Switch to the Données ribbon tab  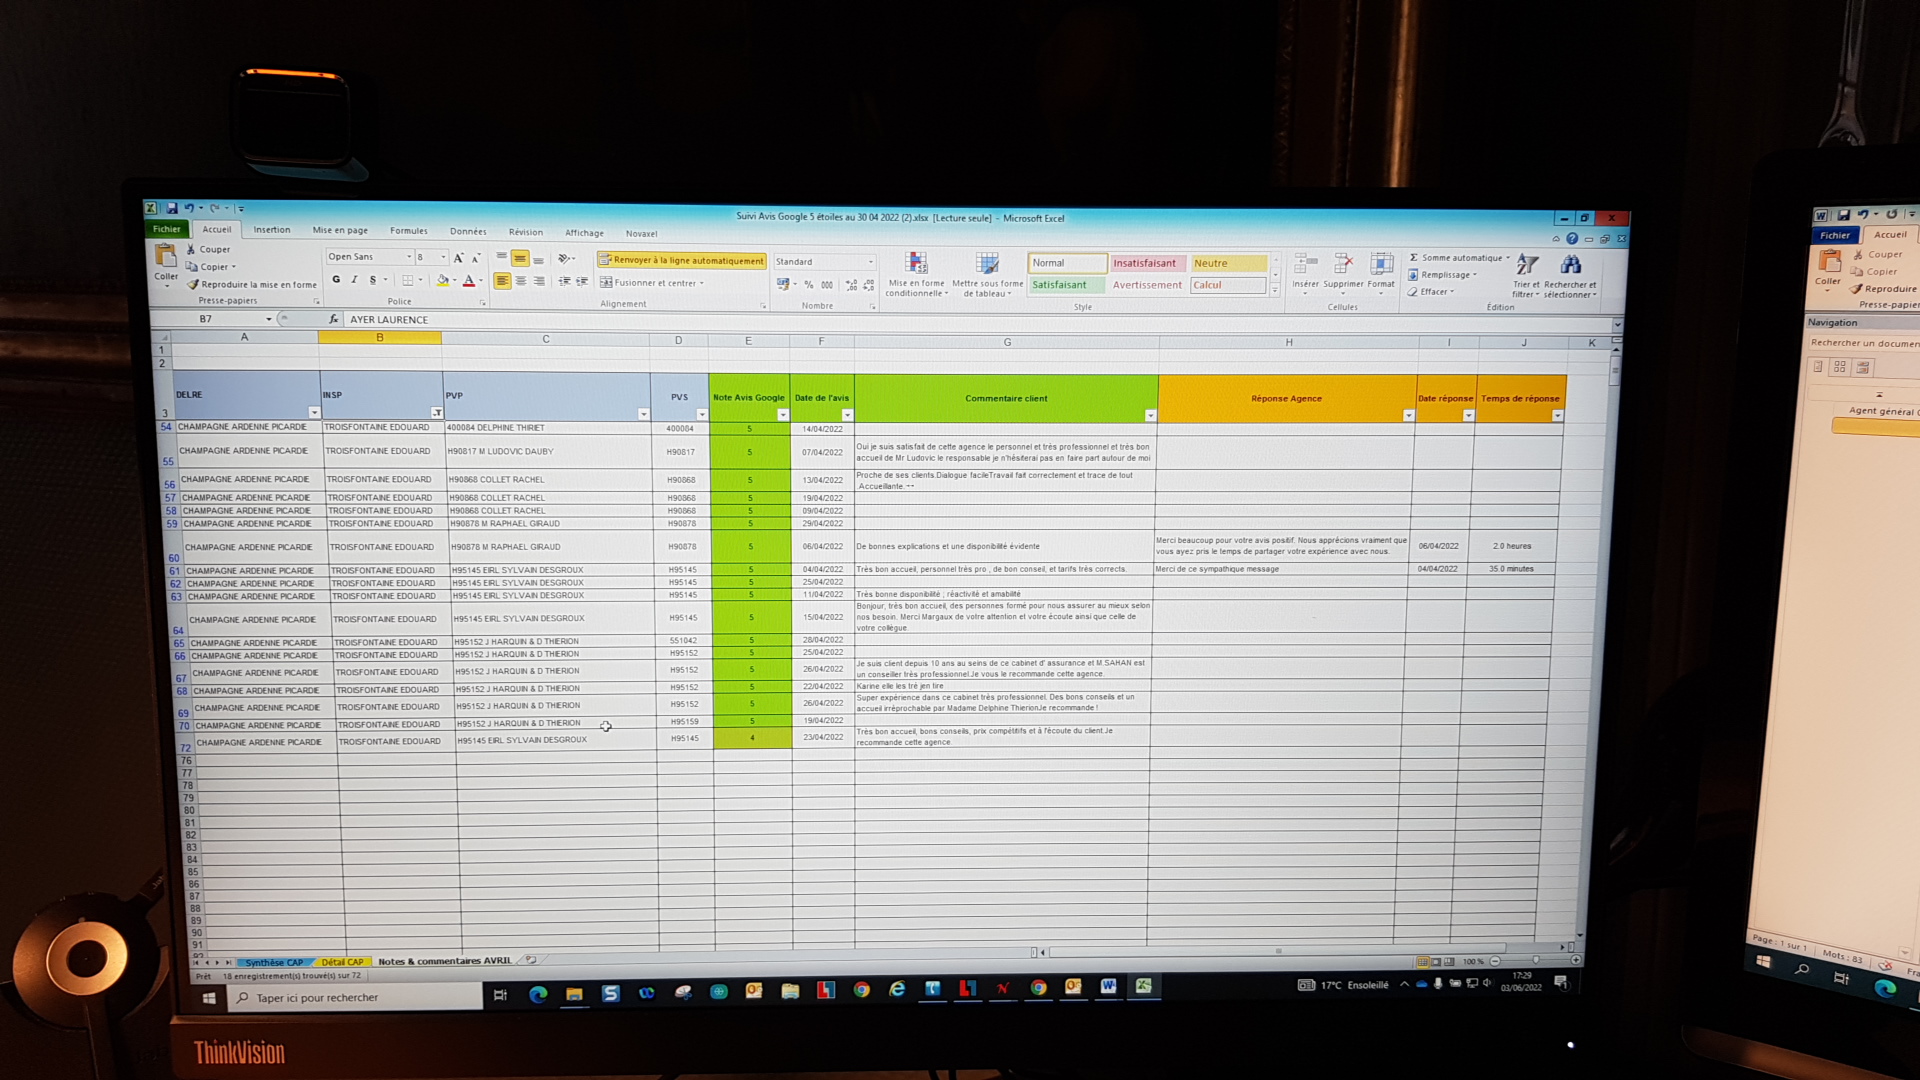pyautogui.click(x=468, y=231)
